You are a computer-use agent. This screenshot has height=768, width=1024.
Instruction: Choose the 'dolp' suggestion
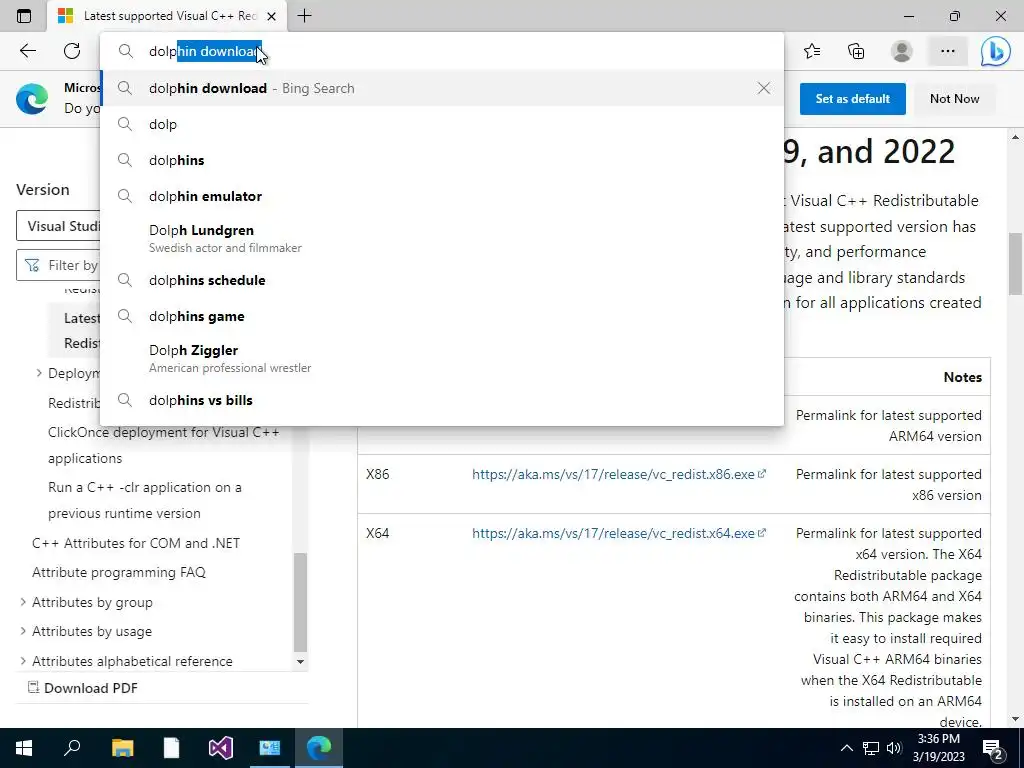[442, 124]
